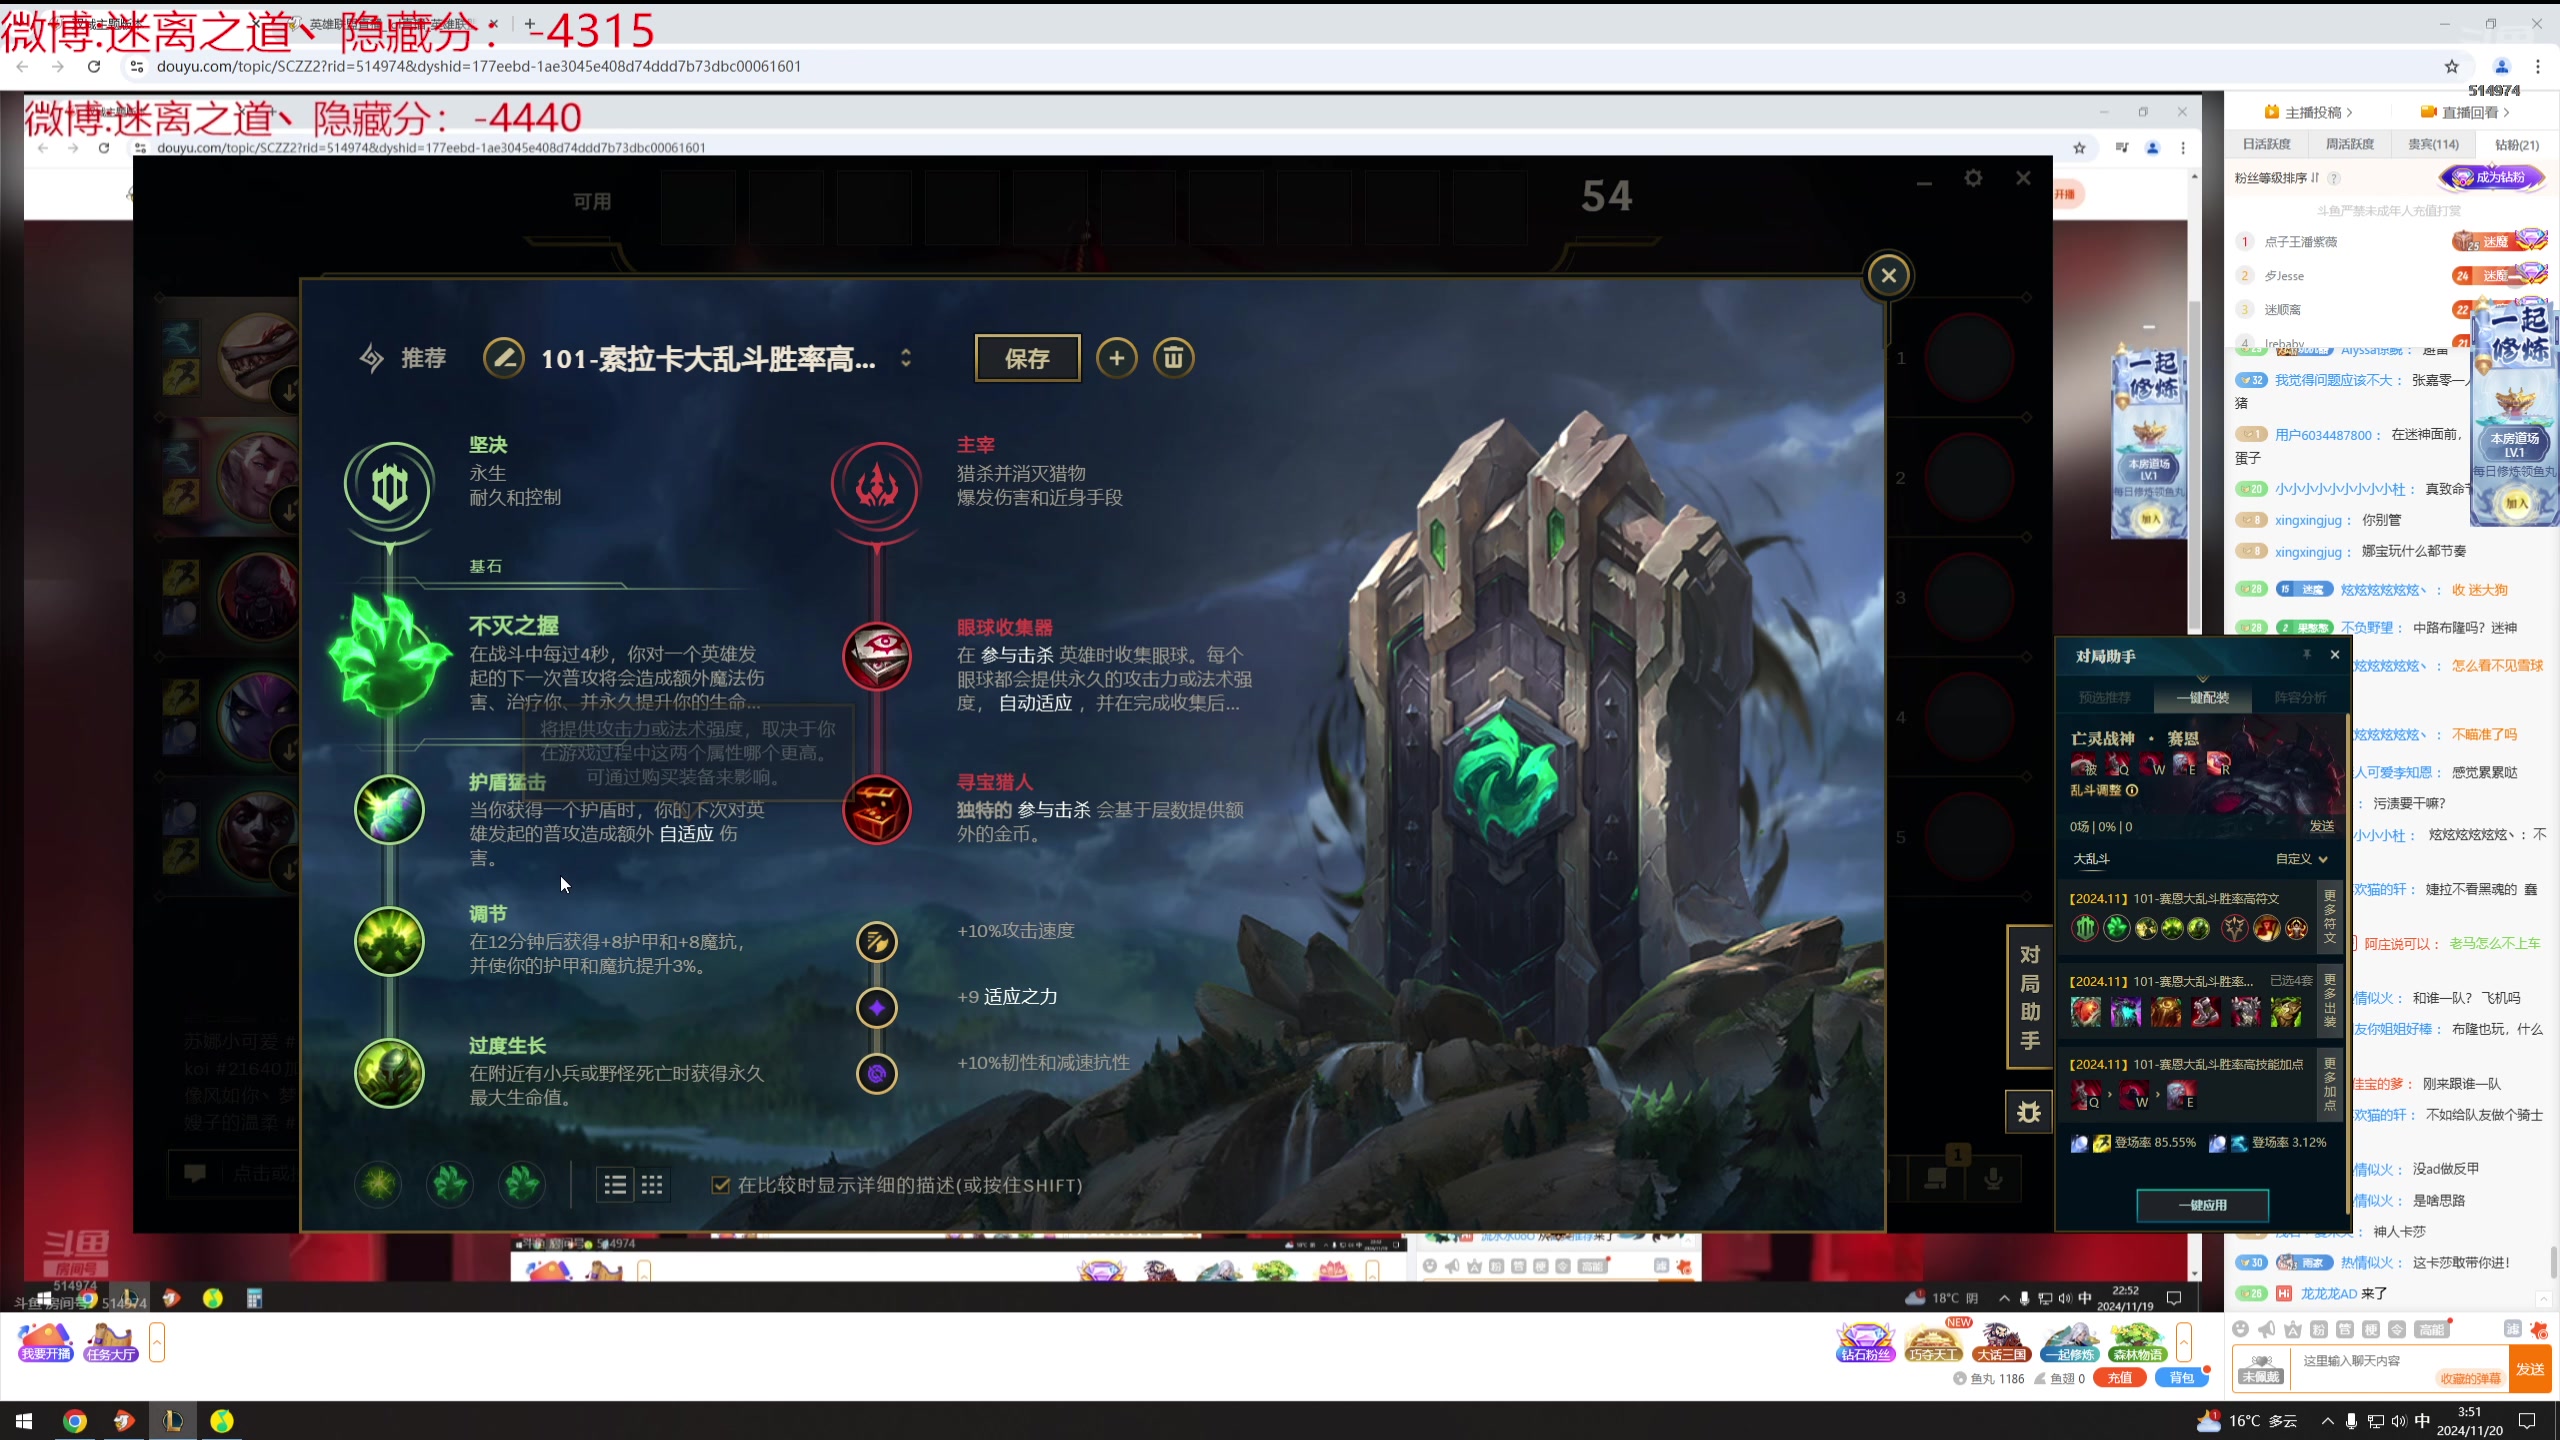This screenshot has width=2560, height=1440.
Task: Expand the rune page selector dropdown arrows
Action: [x=906, y=358]
